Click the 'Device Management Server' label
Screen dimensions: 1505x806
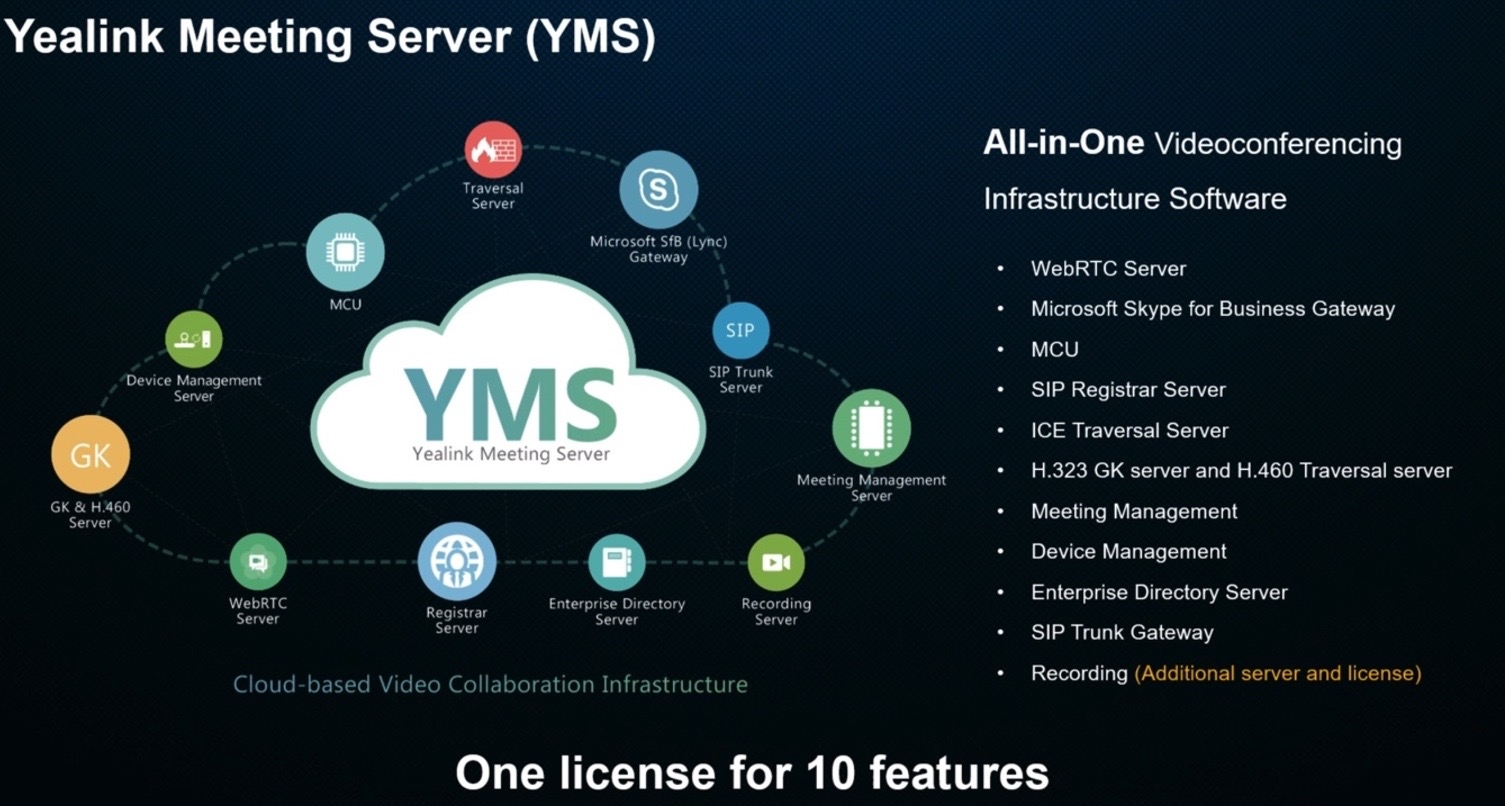(194, 388)
